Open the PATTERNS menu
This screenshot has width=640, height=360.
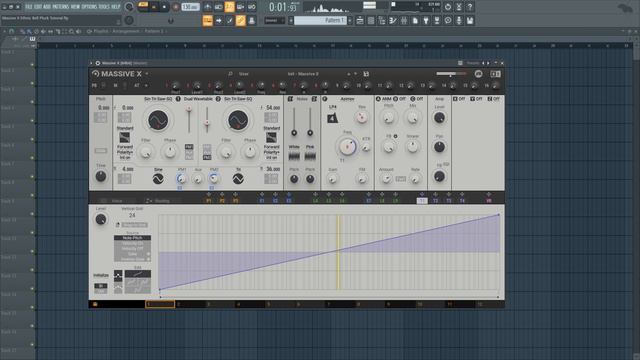click(x=61, y=7)
